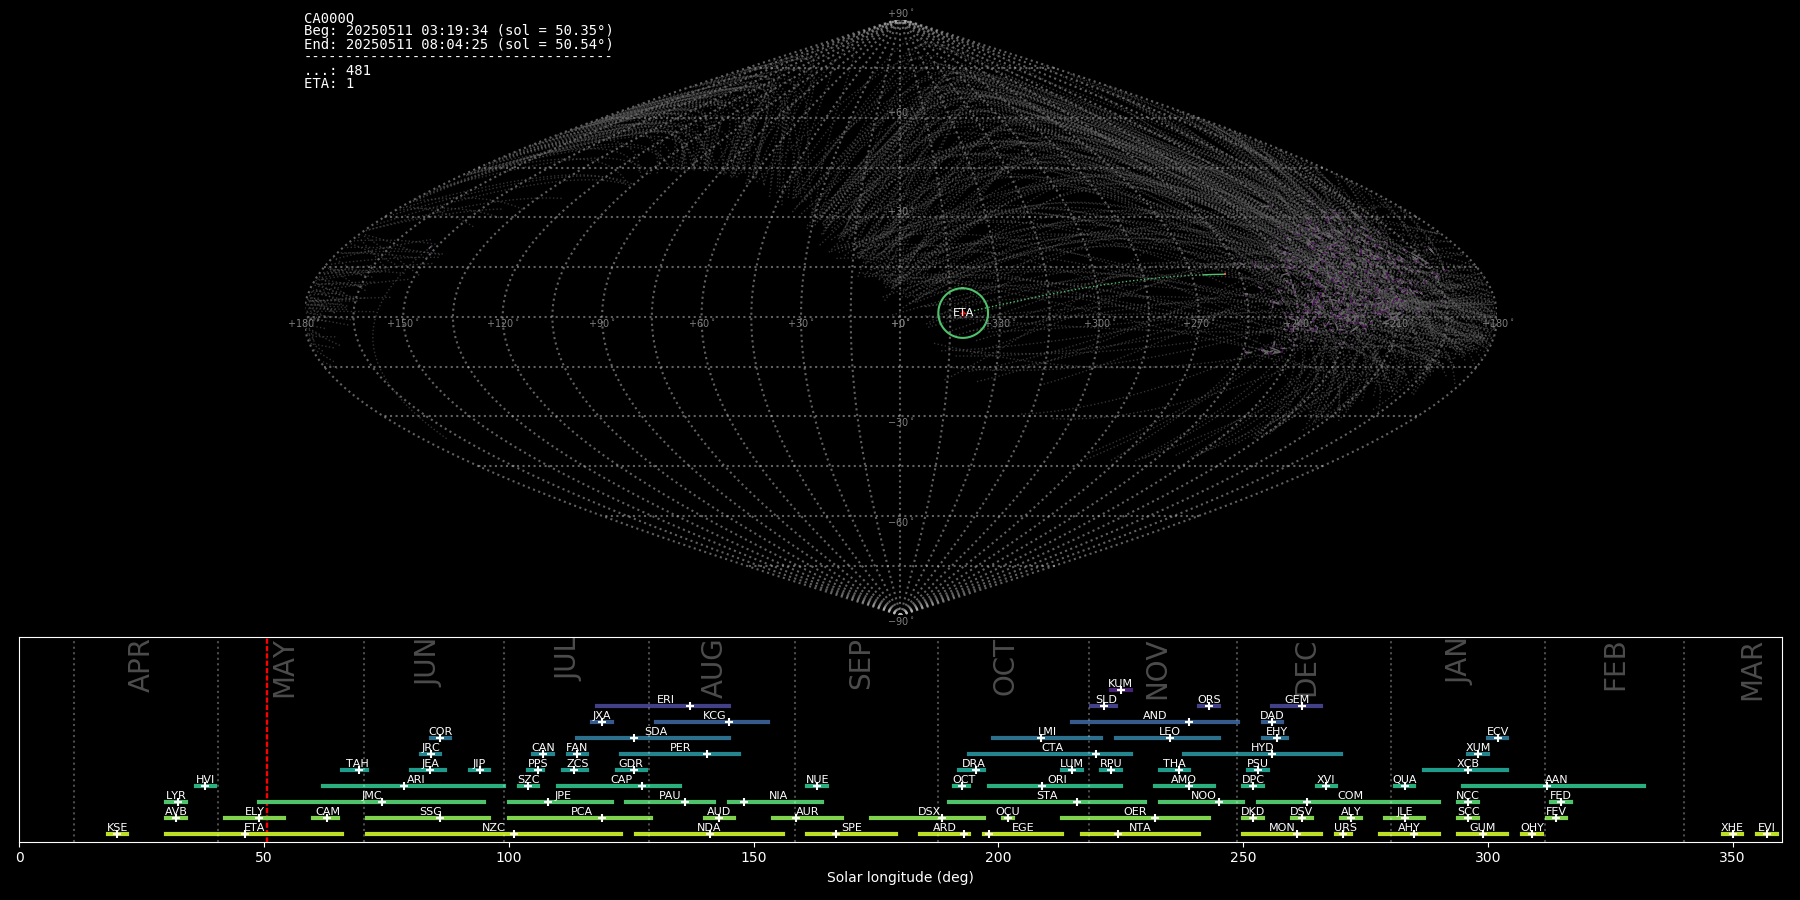Click the DRA shower label

pos(973,764)
